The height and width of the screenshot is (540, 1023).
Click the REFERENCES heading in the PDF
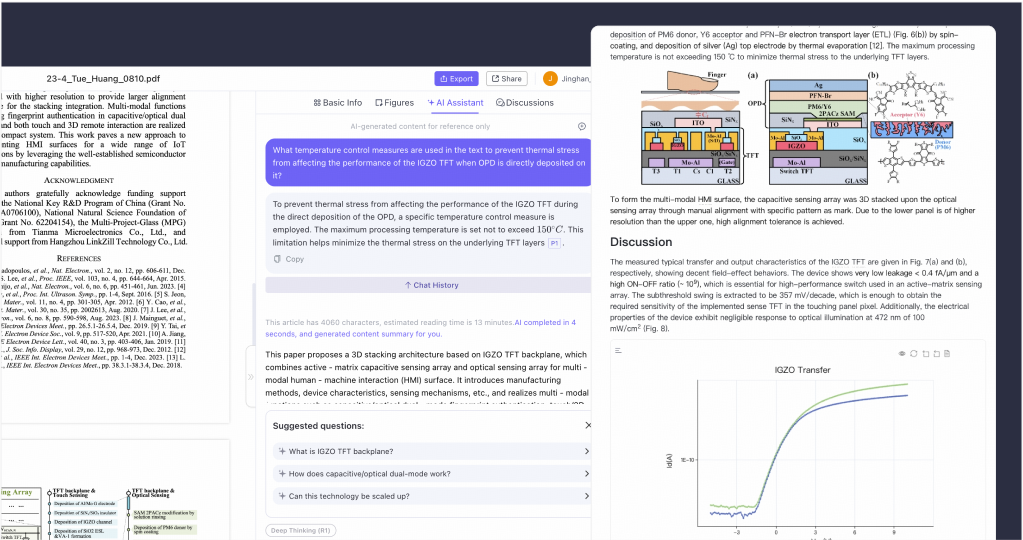pos(79,258)
